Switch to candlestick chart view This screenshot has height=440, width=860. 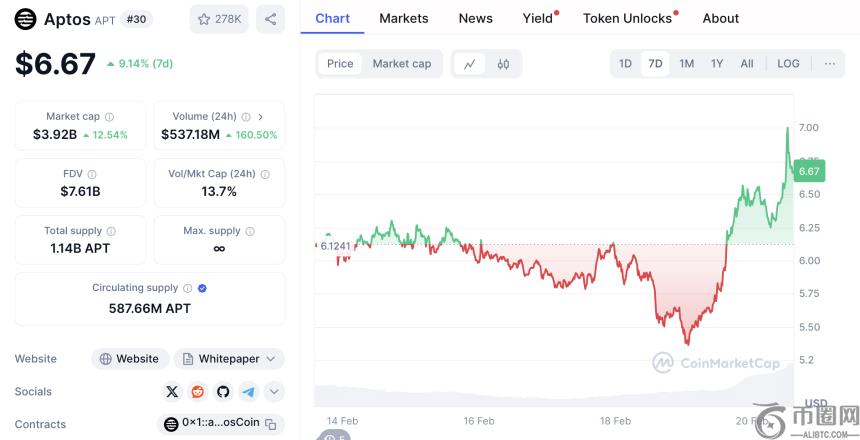click(x=503, y=64)
